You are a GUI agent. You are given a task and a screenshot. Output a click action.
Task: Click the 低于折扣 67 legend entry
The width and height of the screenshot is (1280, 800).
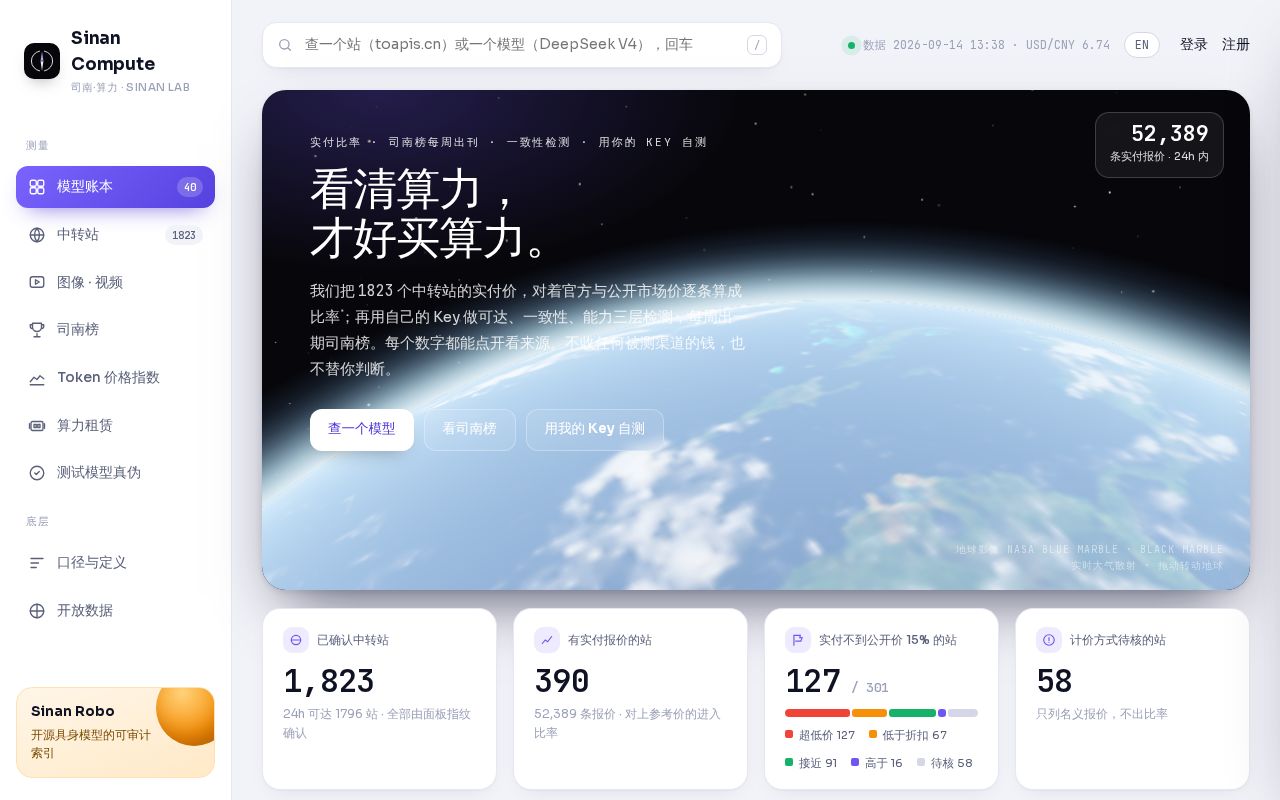click(x=908, y=735)
